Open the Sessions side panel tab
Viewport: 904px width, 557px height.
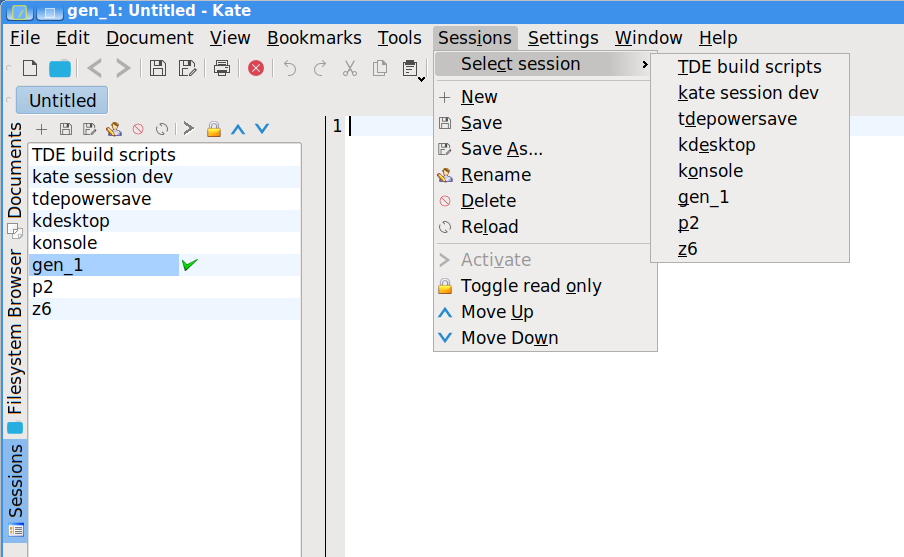pos(15,490)
